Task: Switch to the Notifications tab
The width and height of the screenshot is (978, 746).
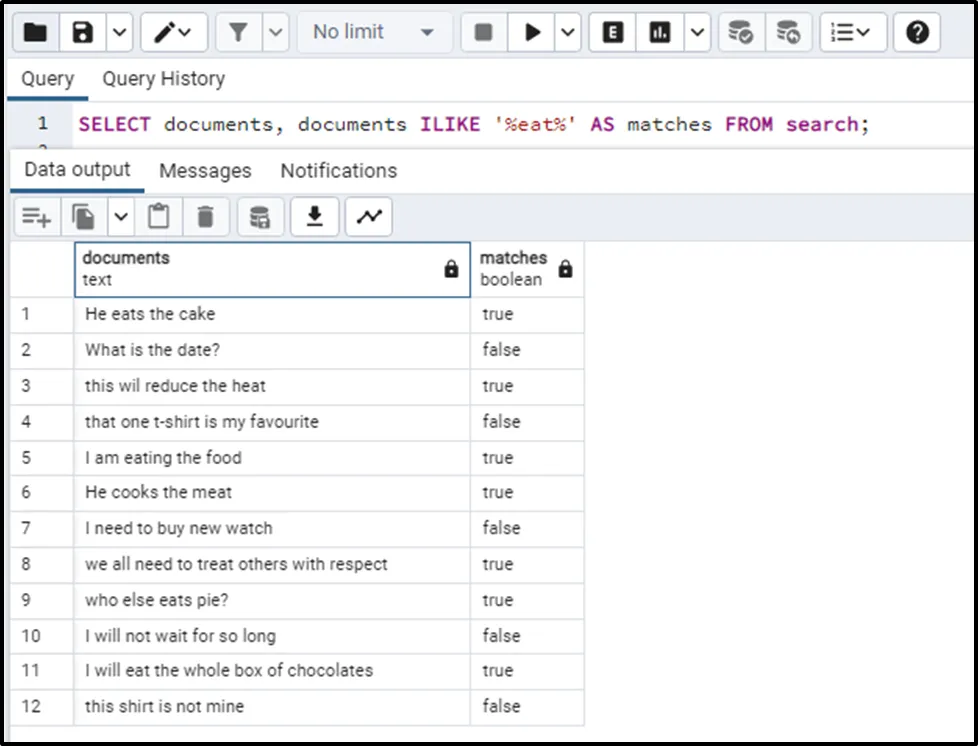Action: [338, 171]
